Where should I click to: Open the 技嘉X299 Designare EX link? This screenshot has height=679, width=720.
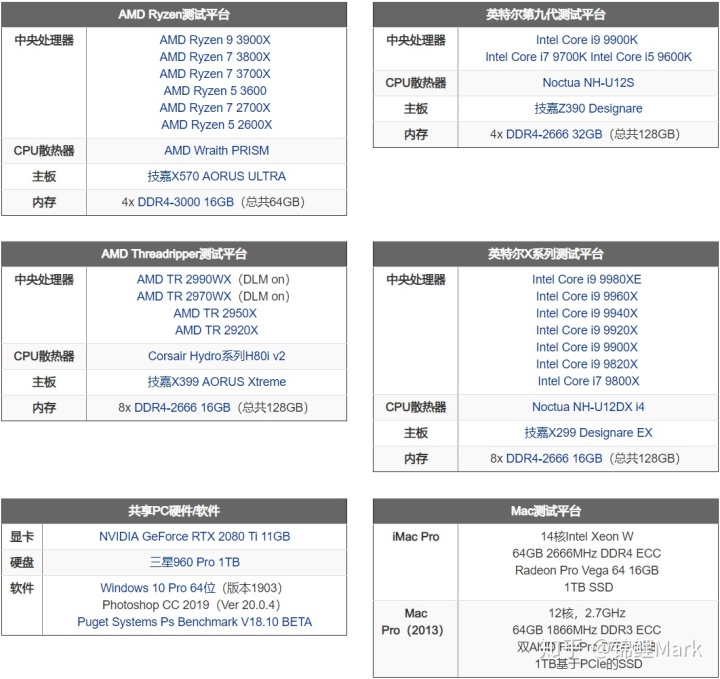(588, 433)
